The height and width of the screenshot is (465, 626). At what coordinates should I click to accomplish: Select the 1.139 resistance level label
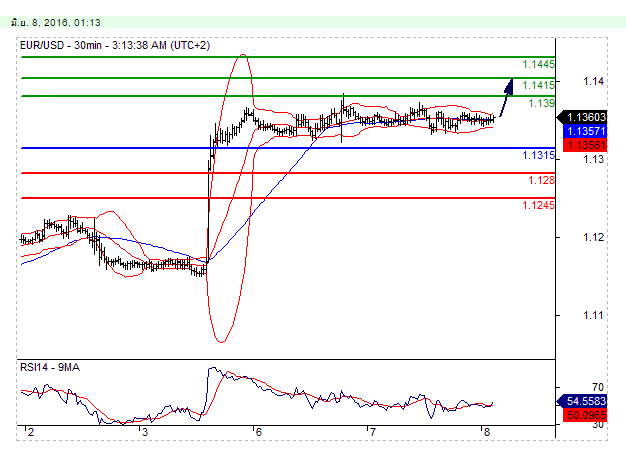point(541,103)
